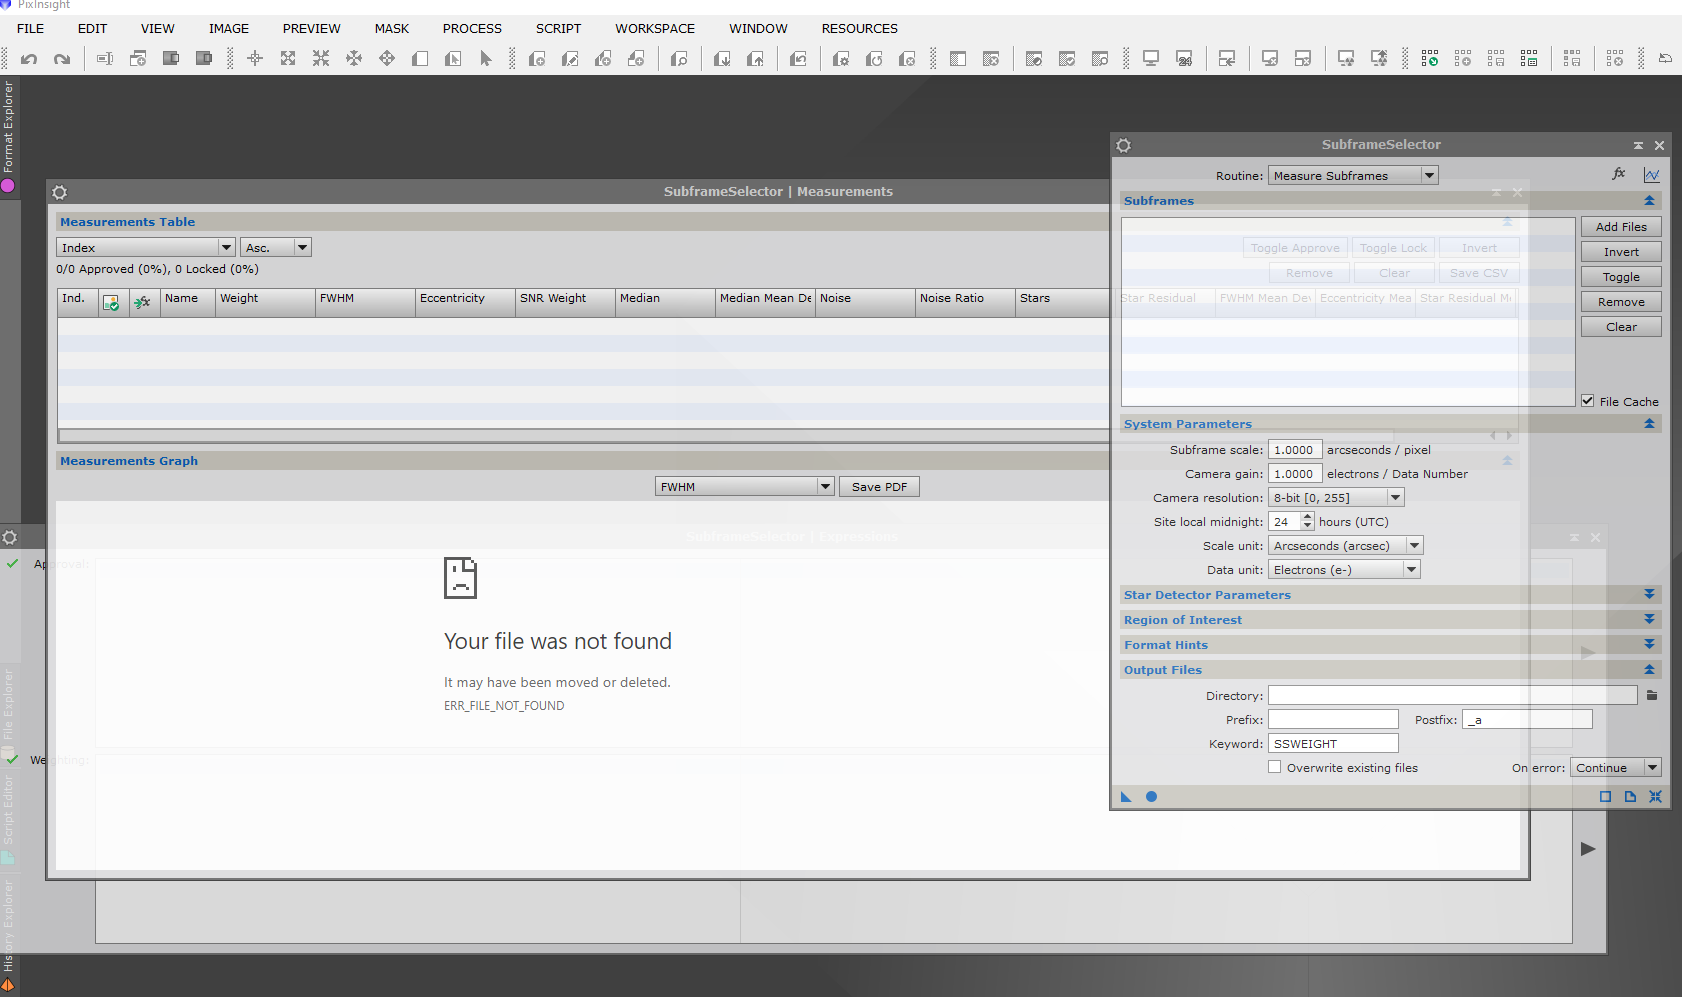1682x997 pixels.
Task: Click the approved checkmark column header icon
Action: pyautogui.click(x=111, y=303)
